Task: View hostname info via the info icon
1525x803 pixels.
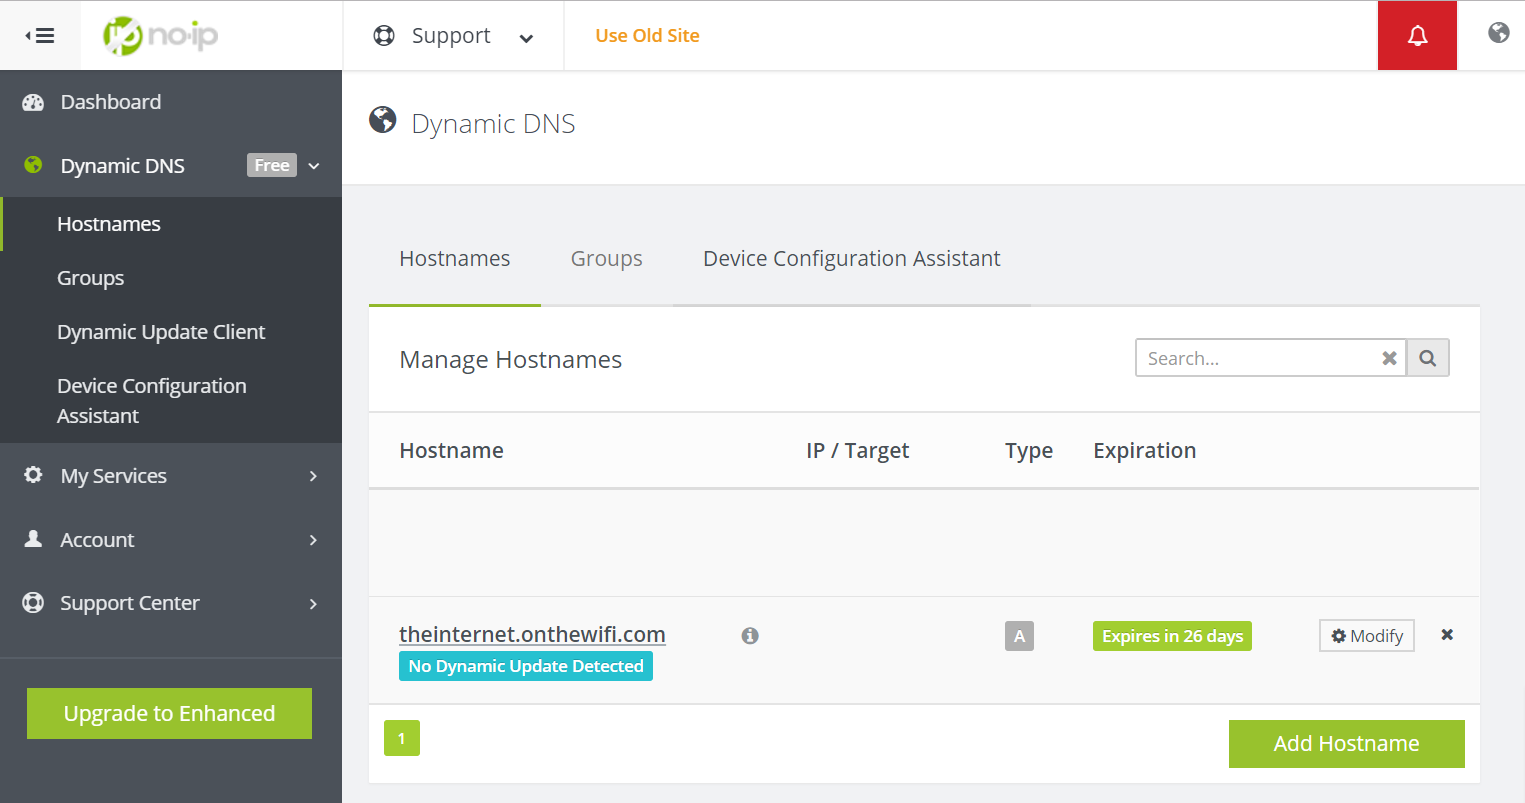Action: [750, 635]
